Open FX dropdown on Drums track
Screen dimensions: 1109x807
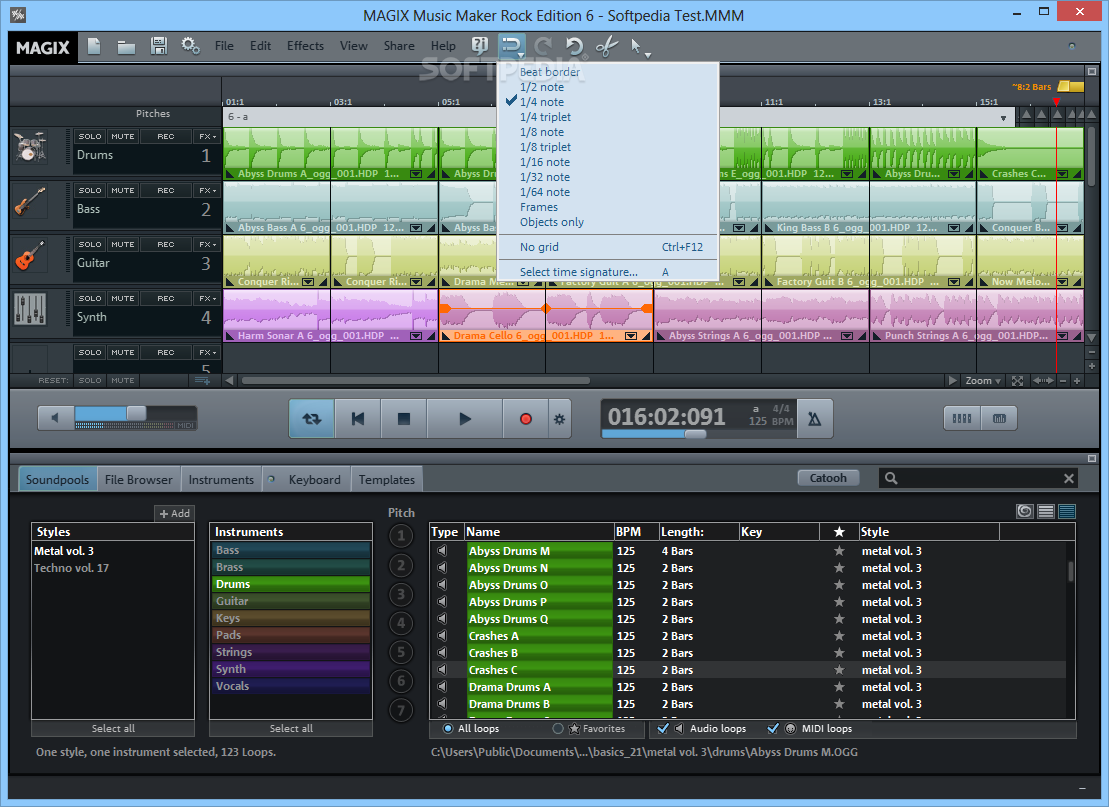coord(207,137)
